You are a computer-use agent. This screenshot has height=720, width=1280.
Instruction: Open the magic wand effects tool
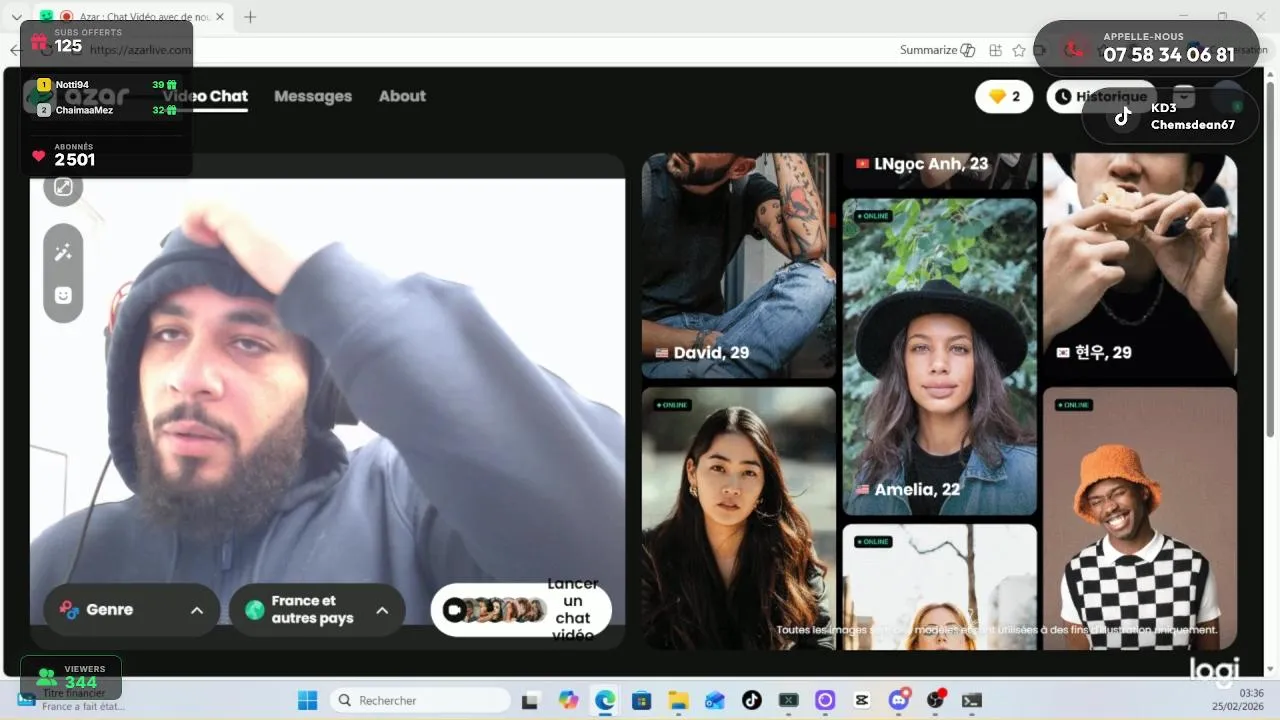pyautogui.click(x=63, y=253)
